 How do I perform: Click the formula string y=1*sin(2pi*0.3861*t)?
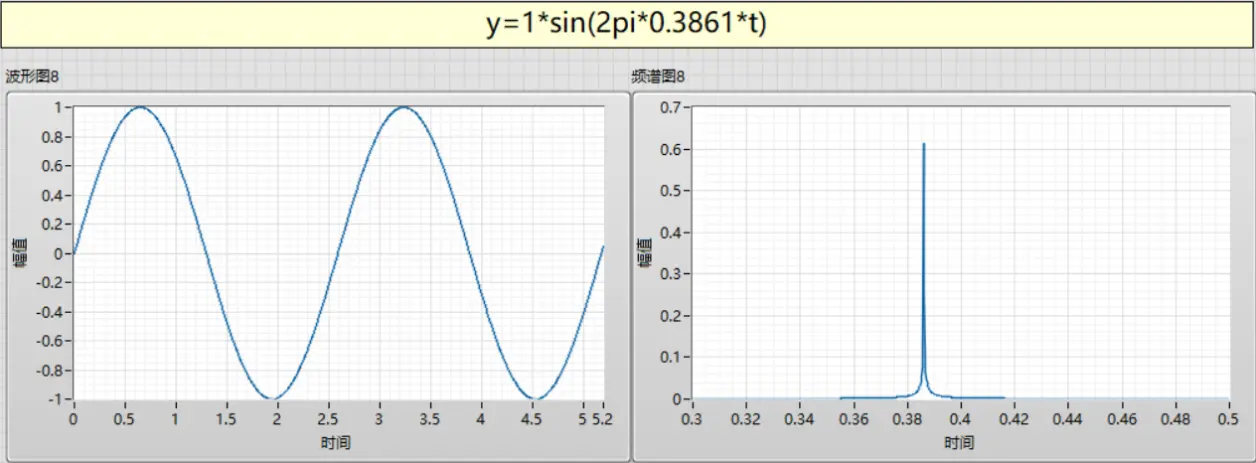point(627,24)
